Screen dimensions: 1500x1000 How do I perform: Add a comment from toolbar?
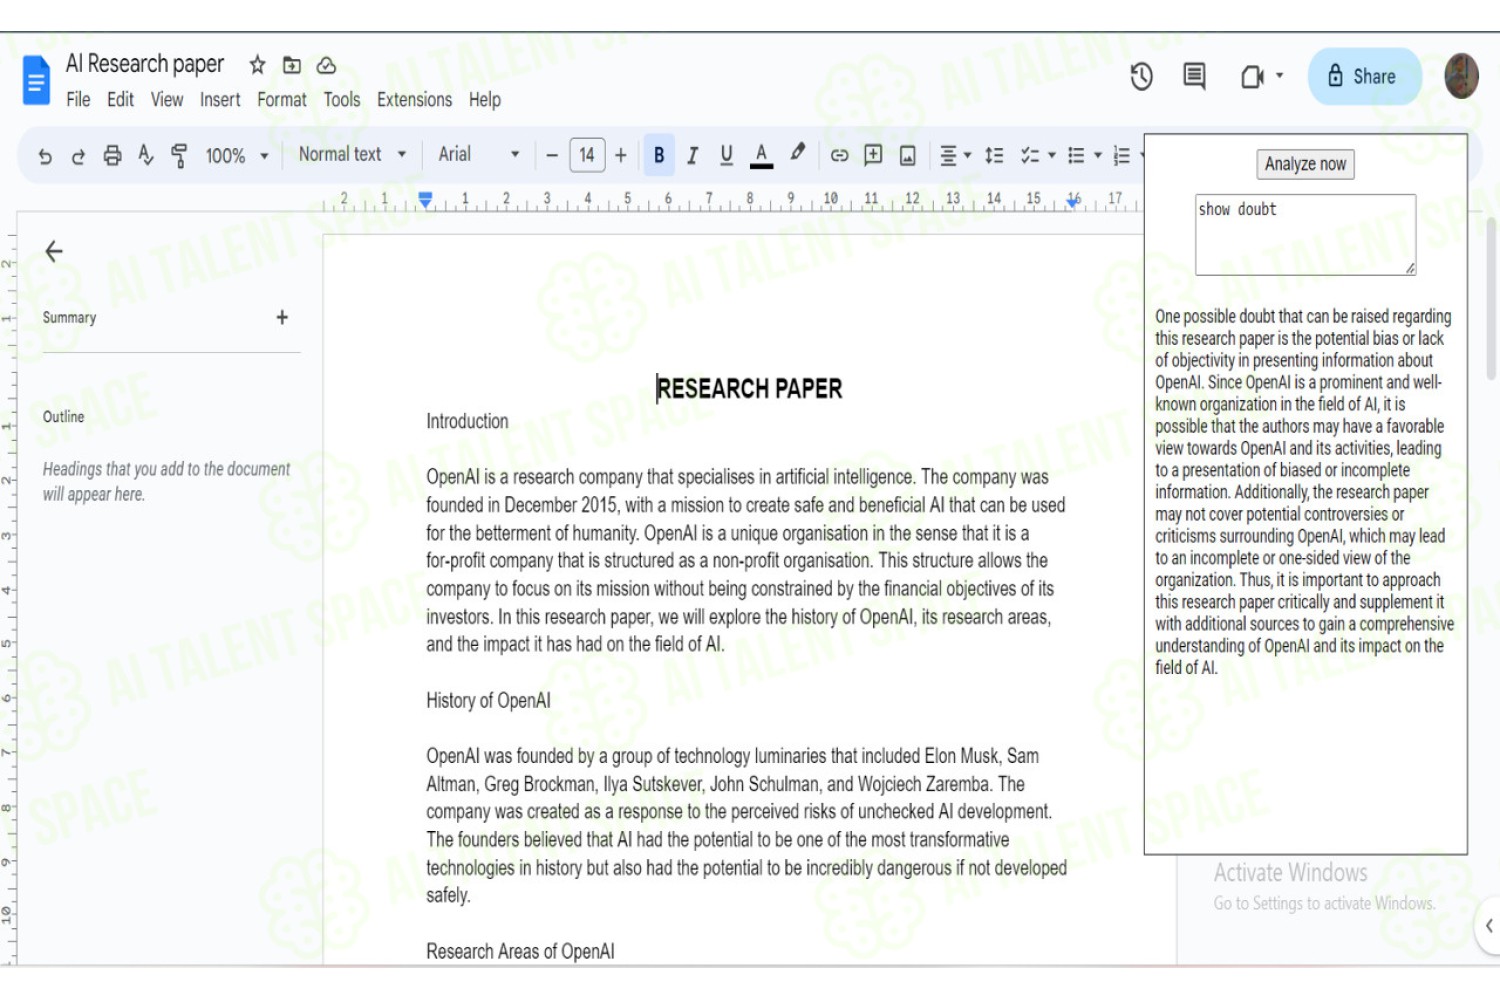pos(873,155)
